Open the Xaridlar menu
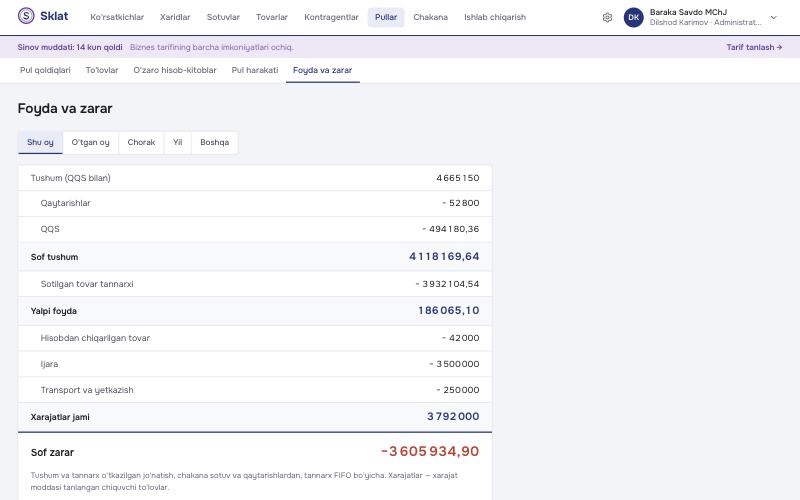Viewport: 800px width, 500px height. click(x=175, y=17)
